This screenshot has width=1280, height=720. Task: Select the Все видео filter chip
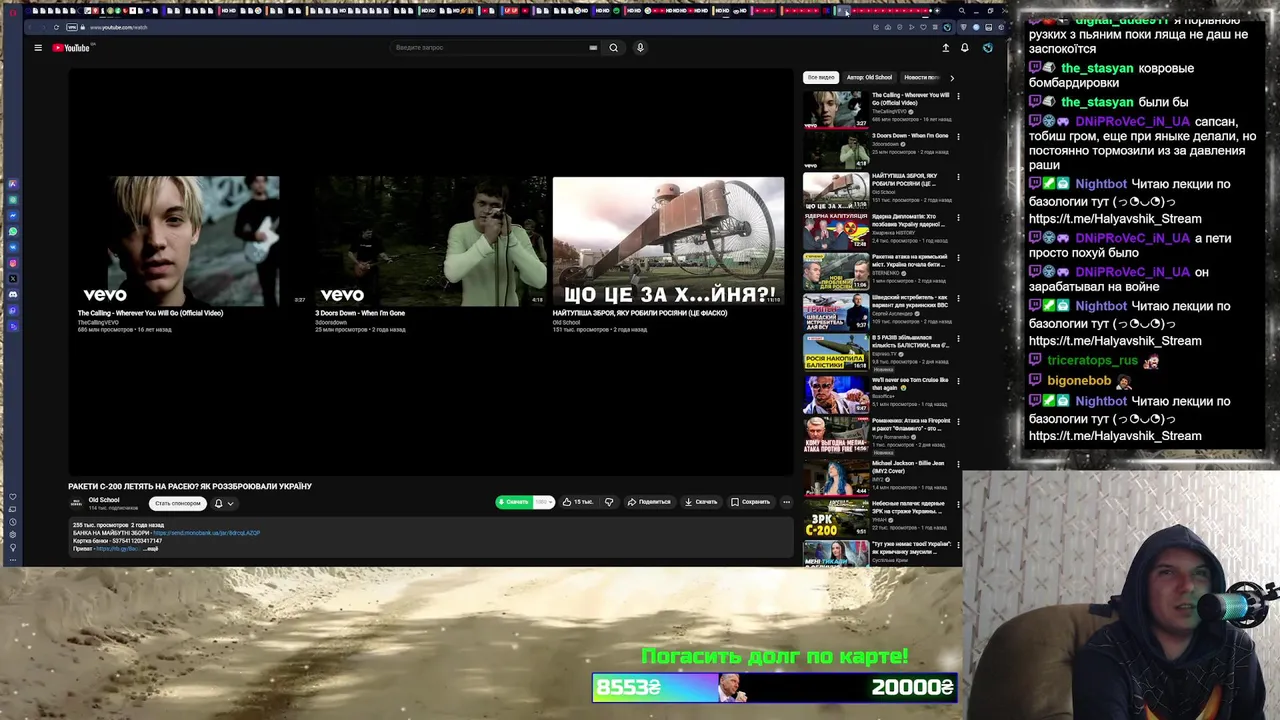tap(821, 77)
